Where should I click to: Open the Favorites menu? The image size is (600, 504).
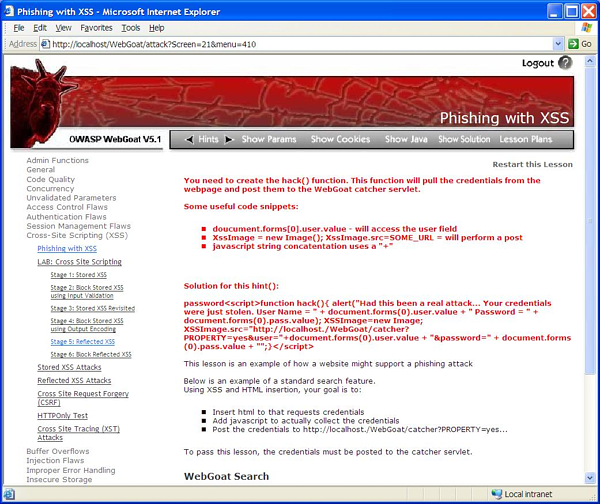[96, 28]
